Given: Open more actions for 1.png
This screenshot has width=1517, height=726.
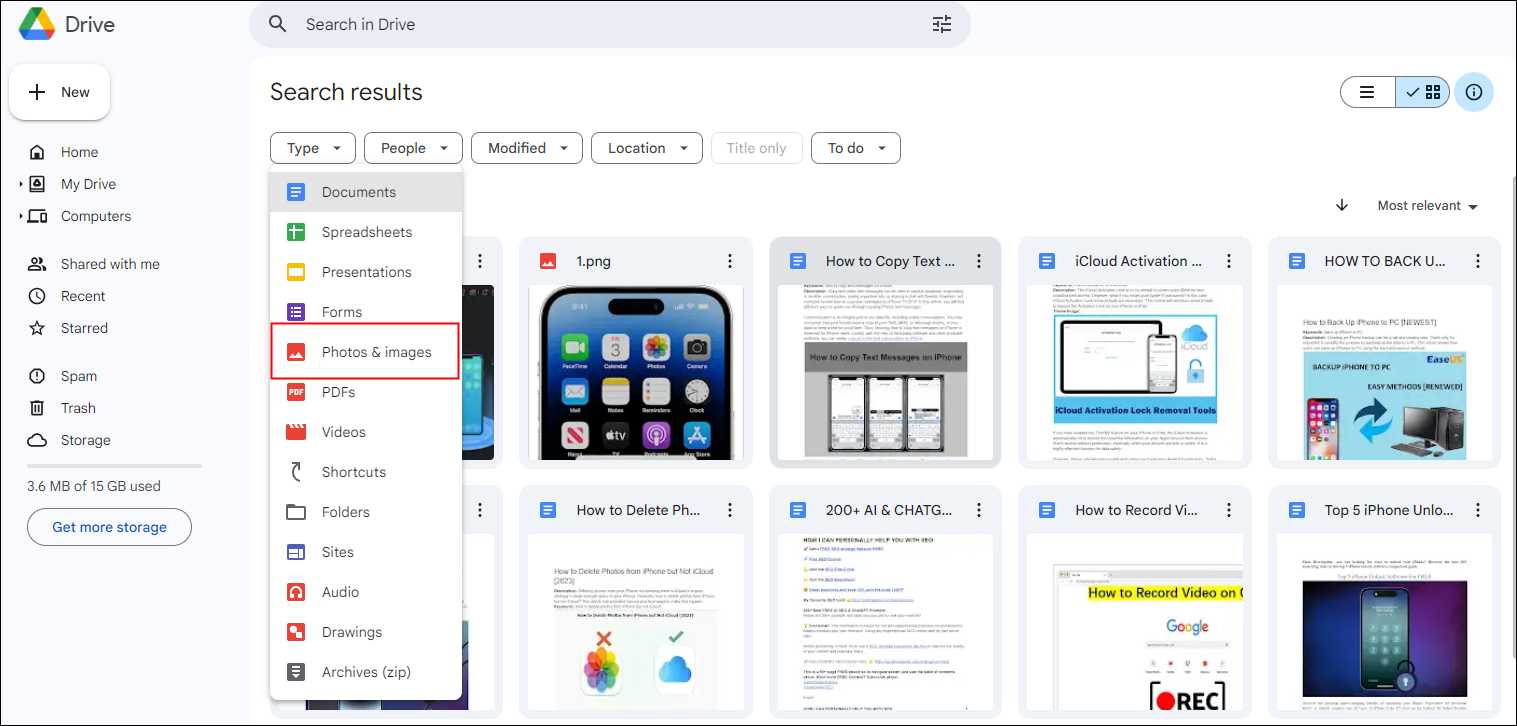Looking at the screenshot, I should point(730,261).
